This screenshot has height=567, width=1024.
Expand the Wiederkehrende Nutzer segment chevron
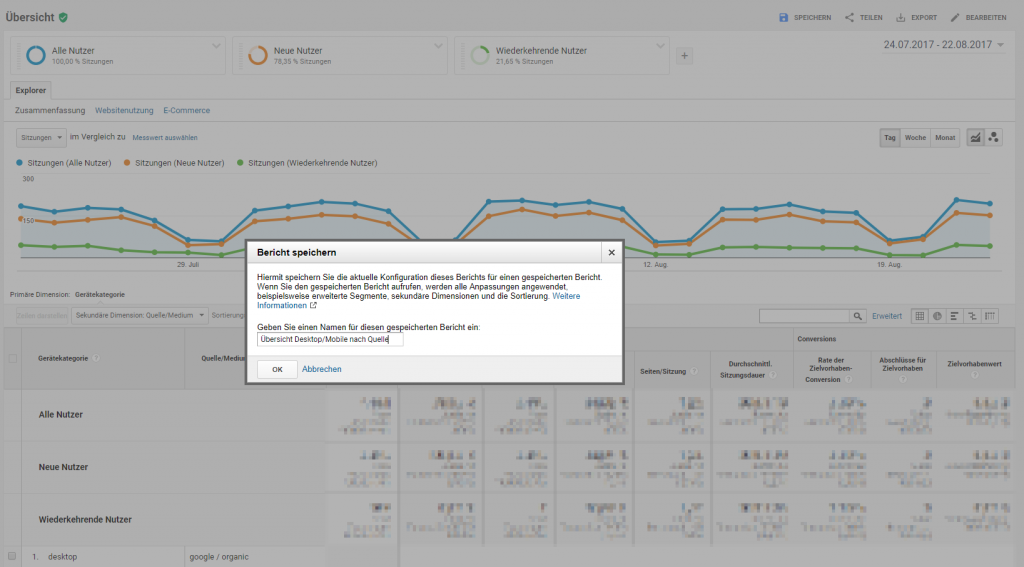point(660,46)
